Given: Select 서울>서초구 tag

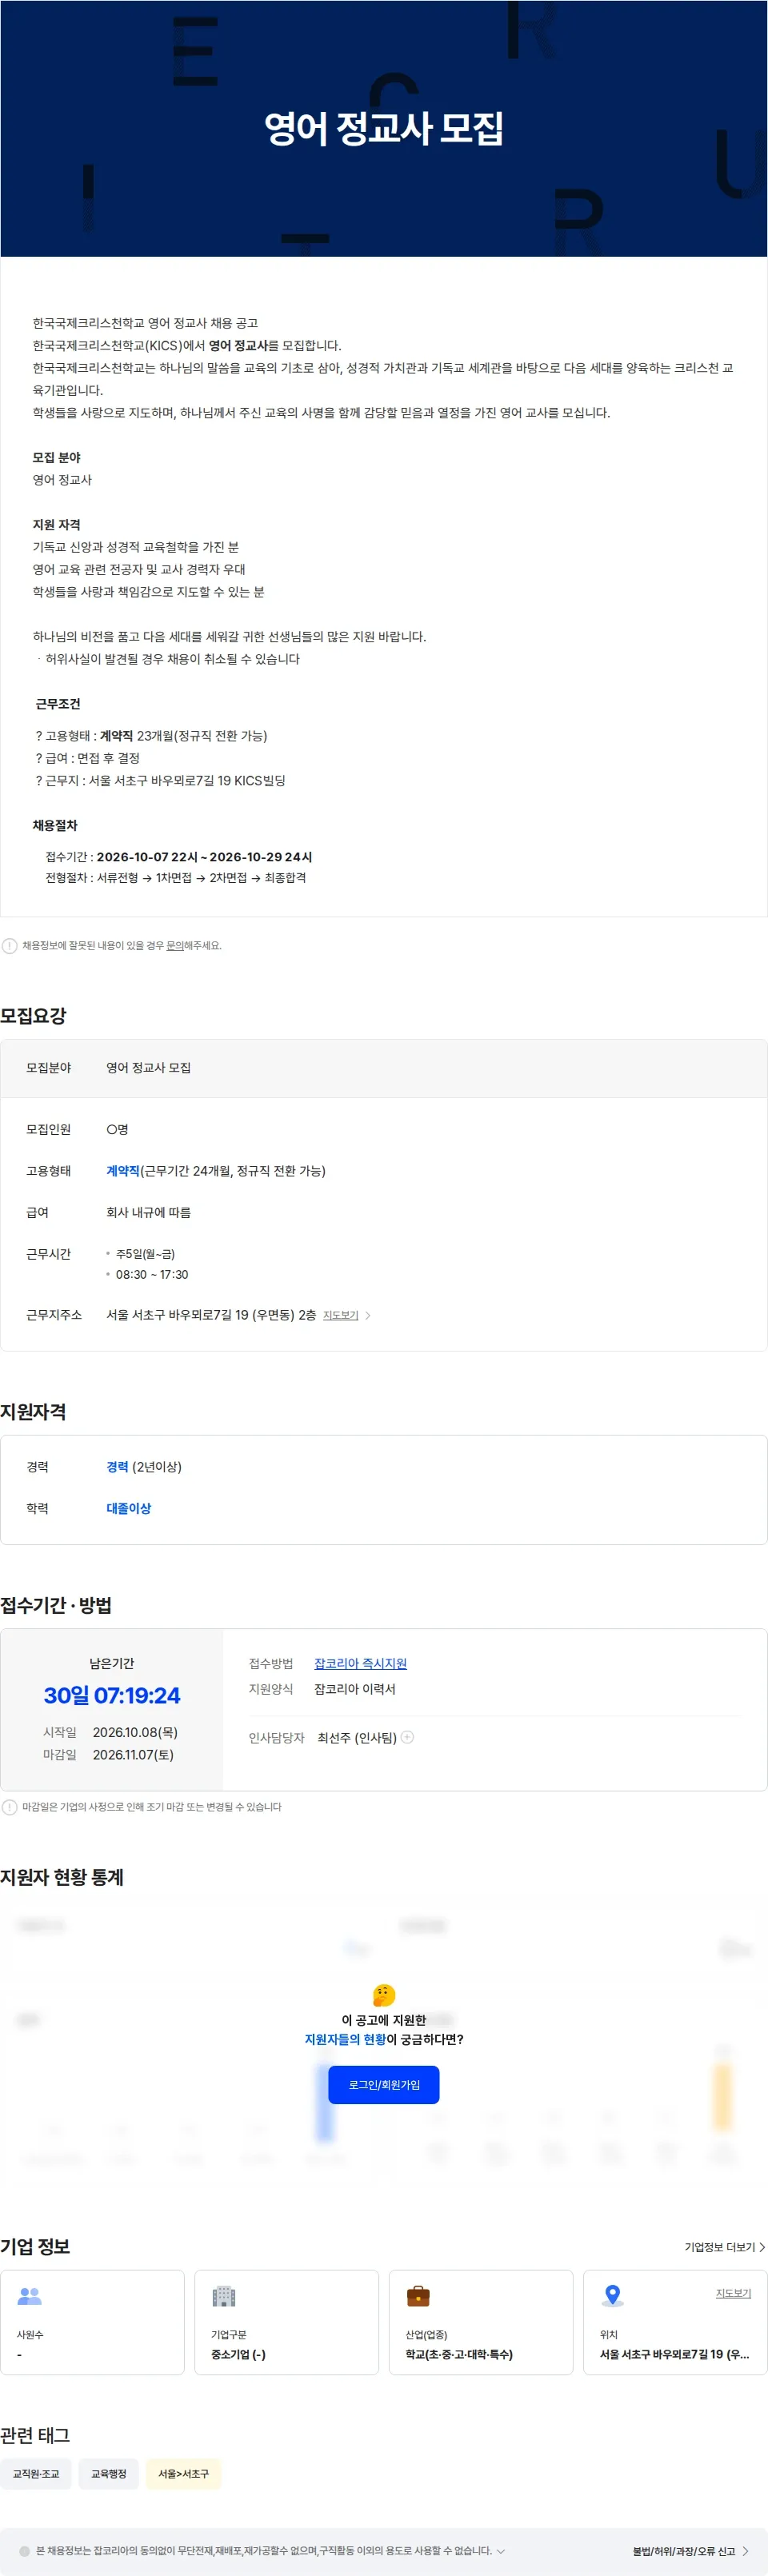Looking at the screenshot, I should pos(184,2473).
